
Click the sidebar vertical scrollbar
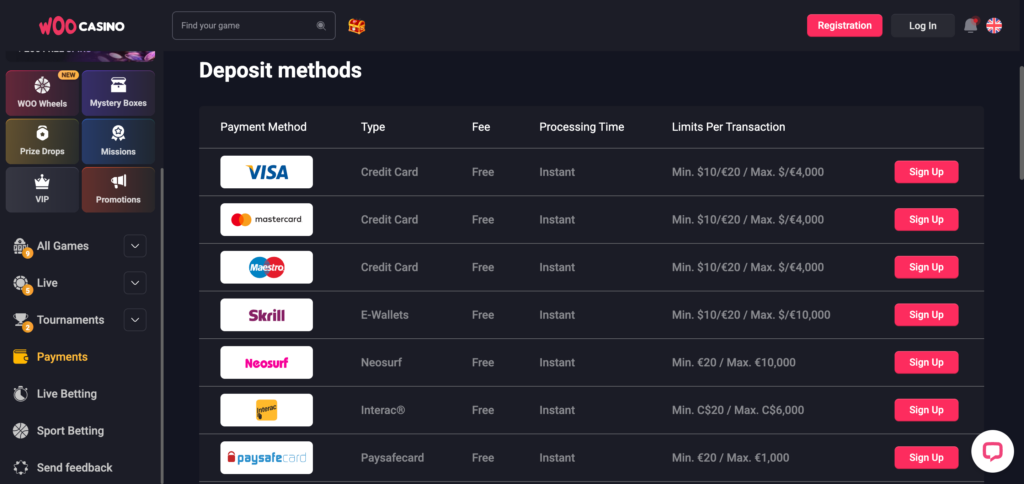(162, 327)
